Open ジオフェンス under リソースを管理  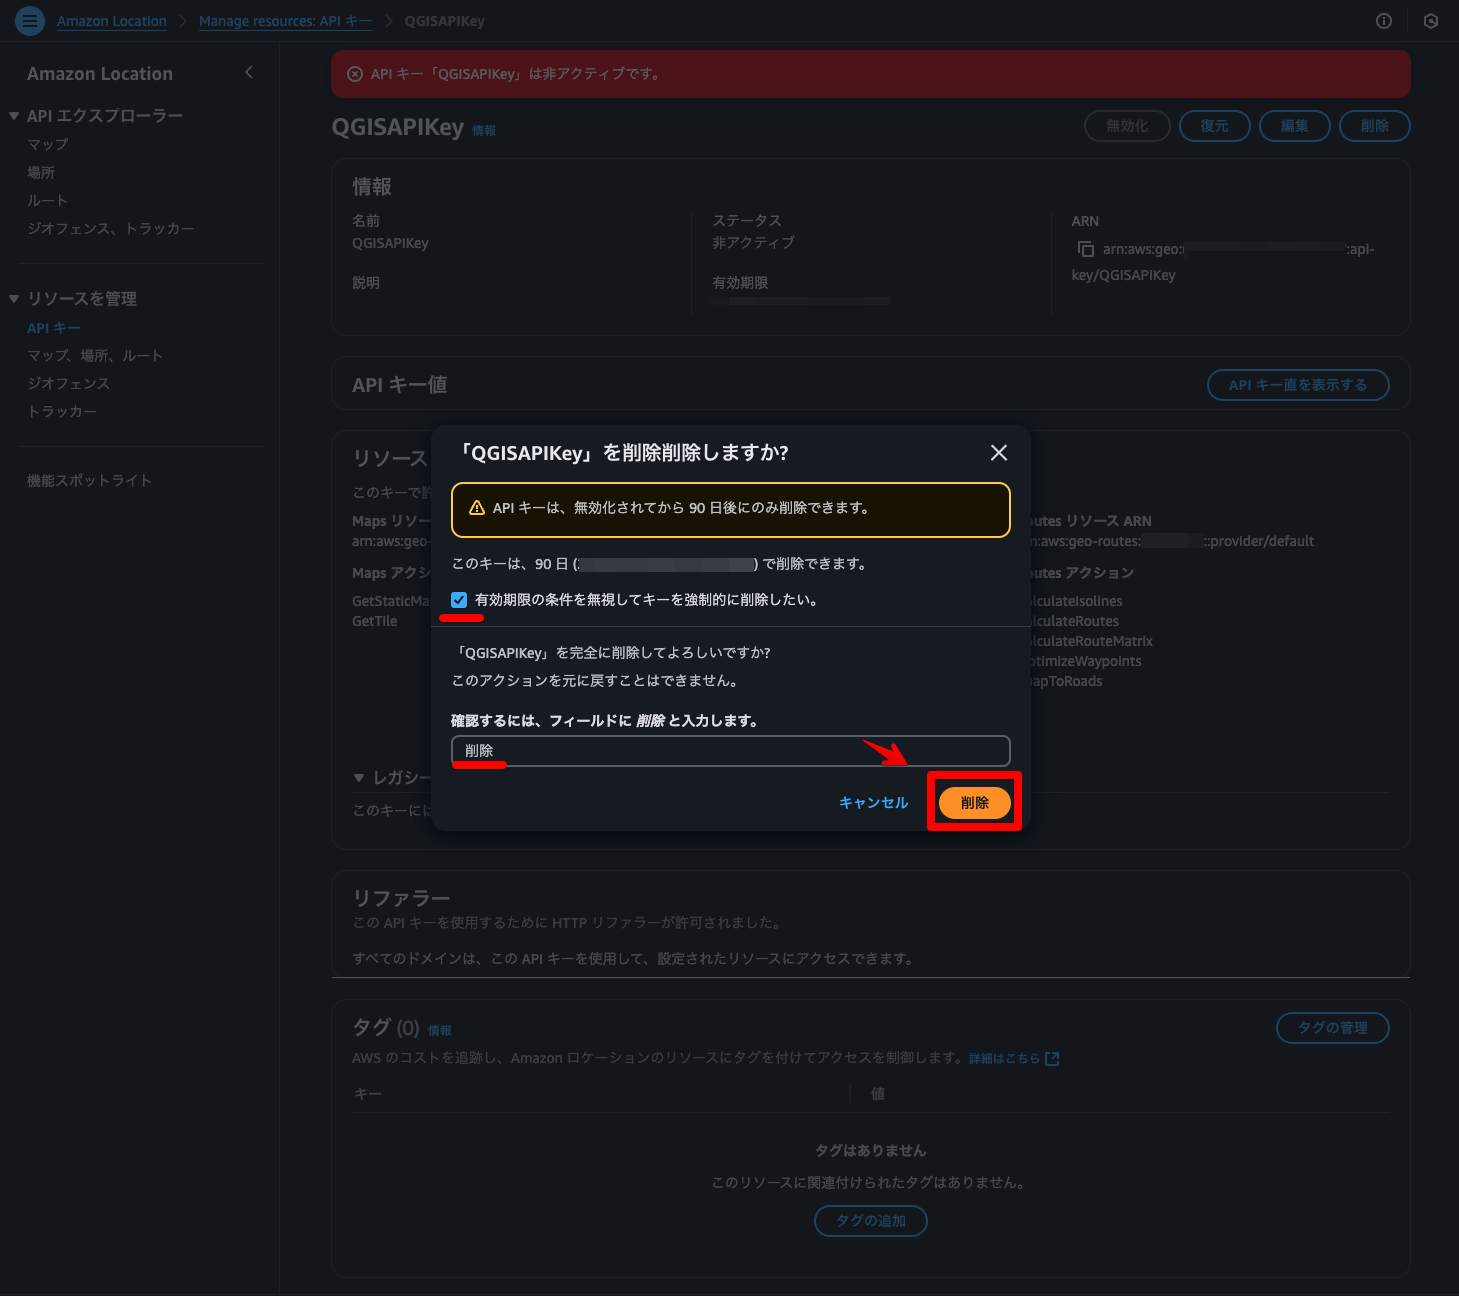tap(68, 383)
